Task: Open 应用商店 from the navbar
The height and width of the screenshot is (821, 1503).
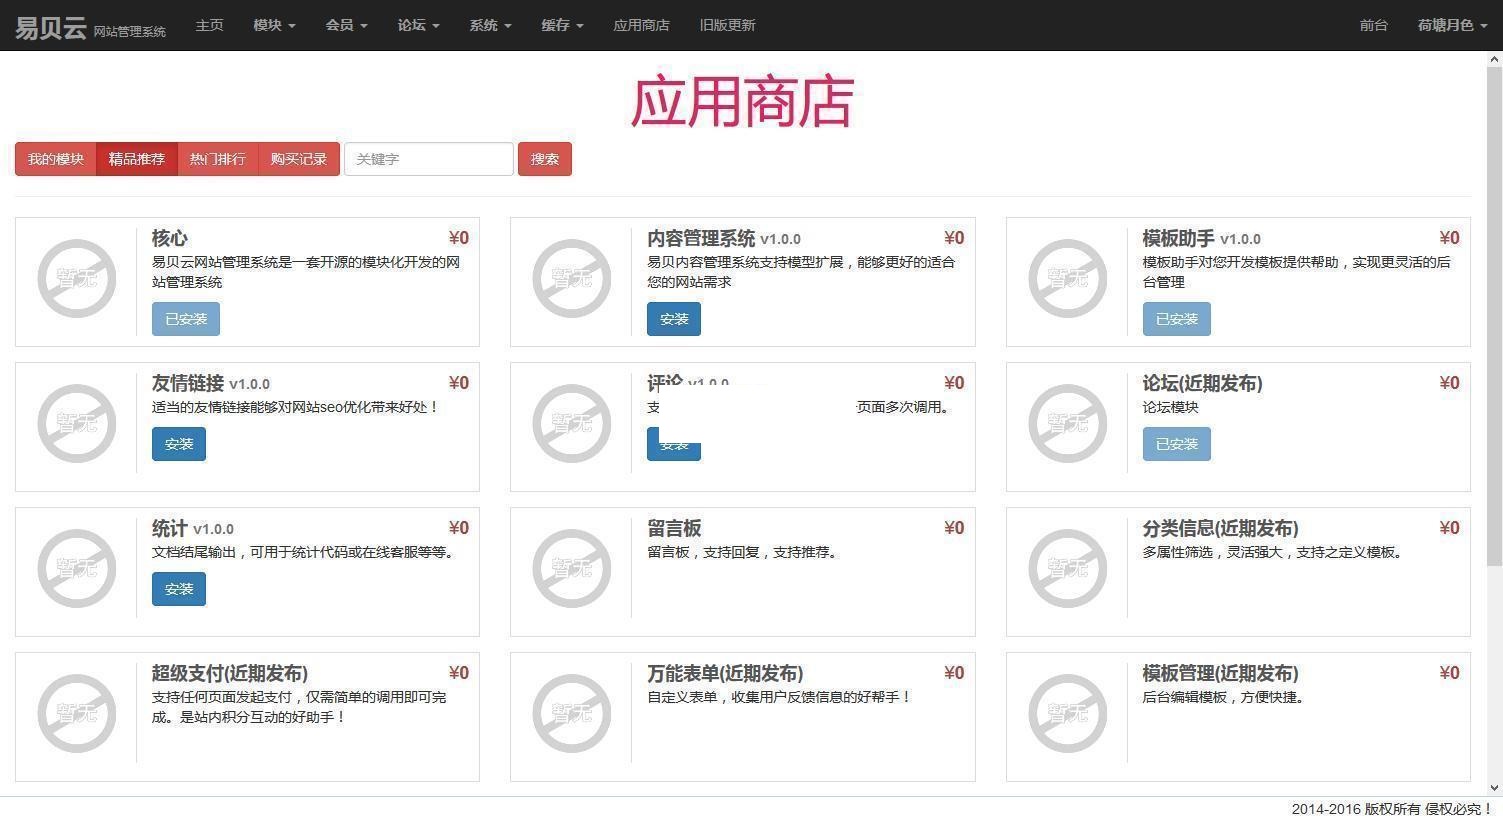Action: tap(642, 25)
